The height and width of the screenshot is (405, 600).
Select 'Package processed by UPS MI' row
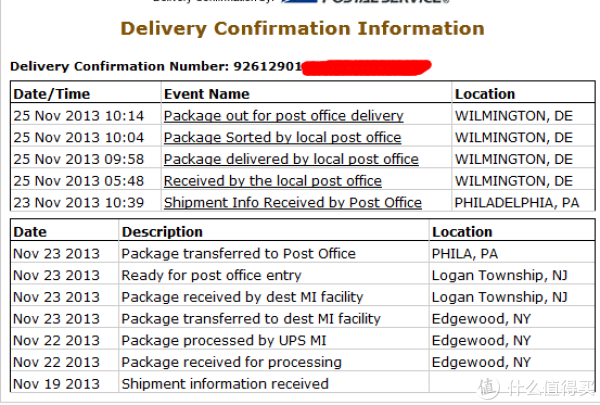[303, 340]
